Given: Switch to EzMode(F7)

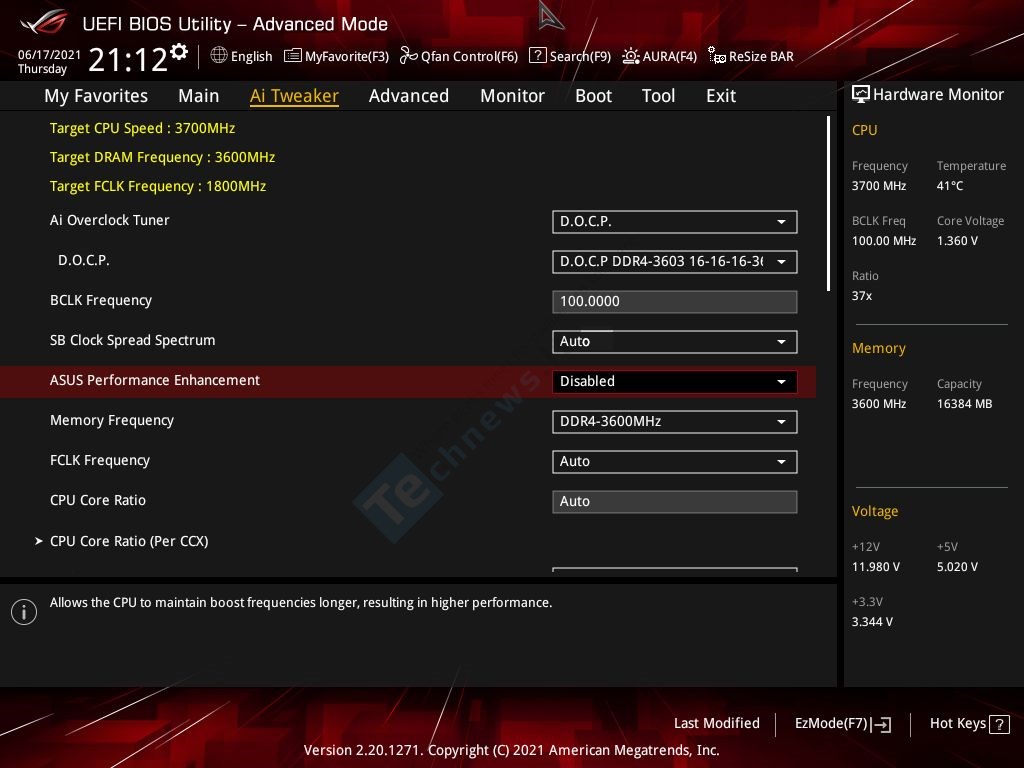Looking at the screenshot, I should (842, 724).
